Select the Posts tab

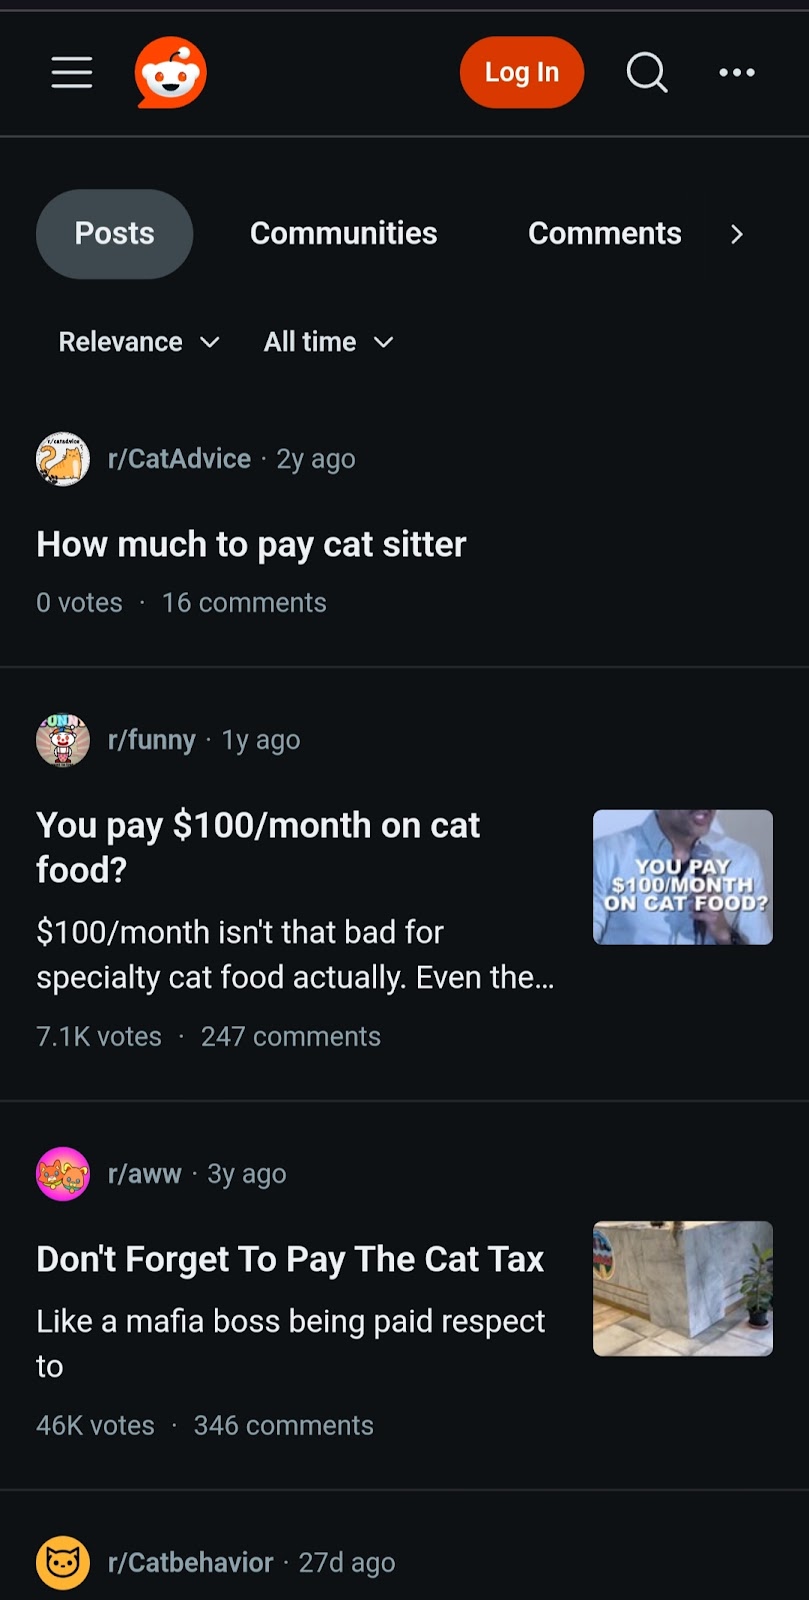tap(115, 234)
